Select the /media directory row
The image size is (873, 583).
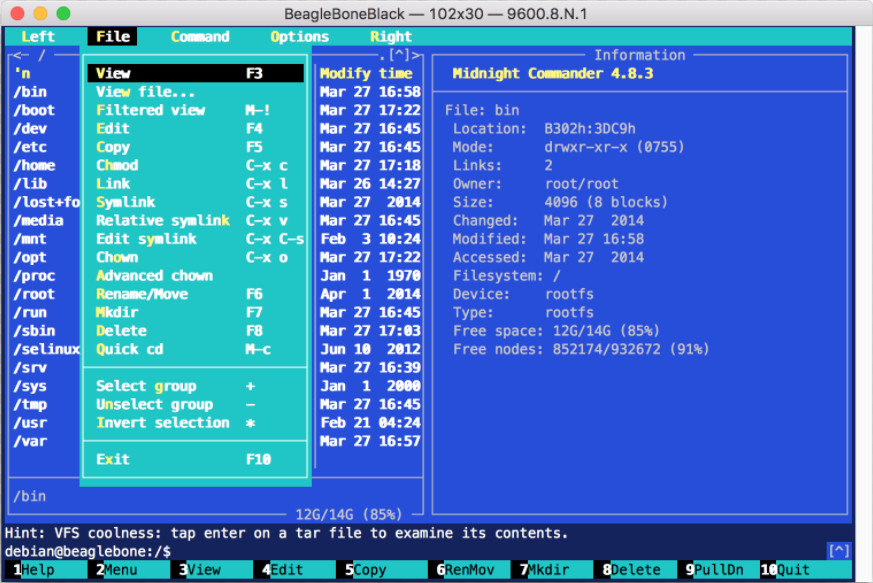tap(38, 220)
